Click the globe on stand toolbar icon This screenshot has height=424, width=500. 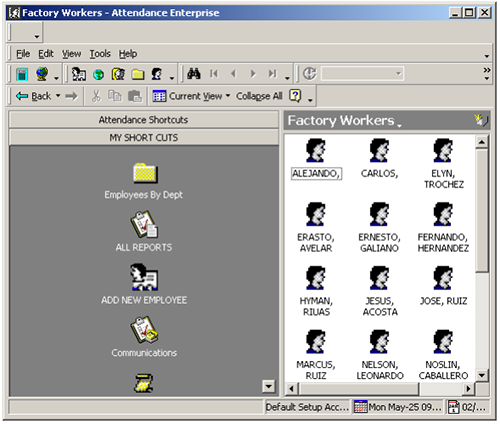click(x=42, y=74)
